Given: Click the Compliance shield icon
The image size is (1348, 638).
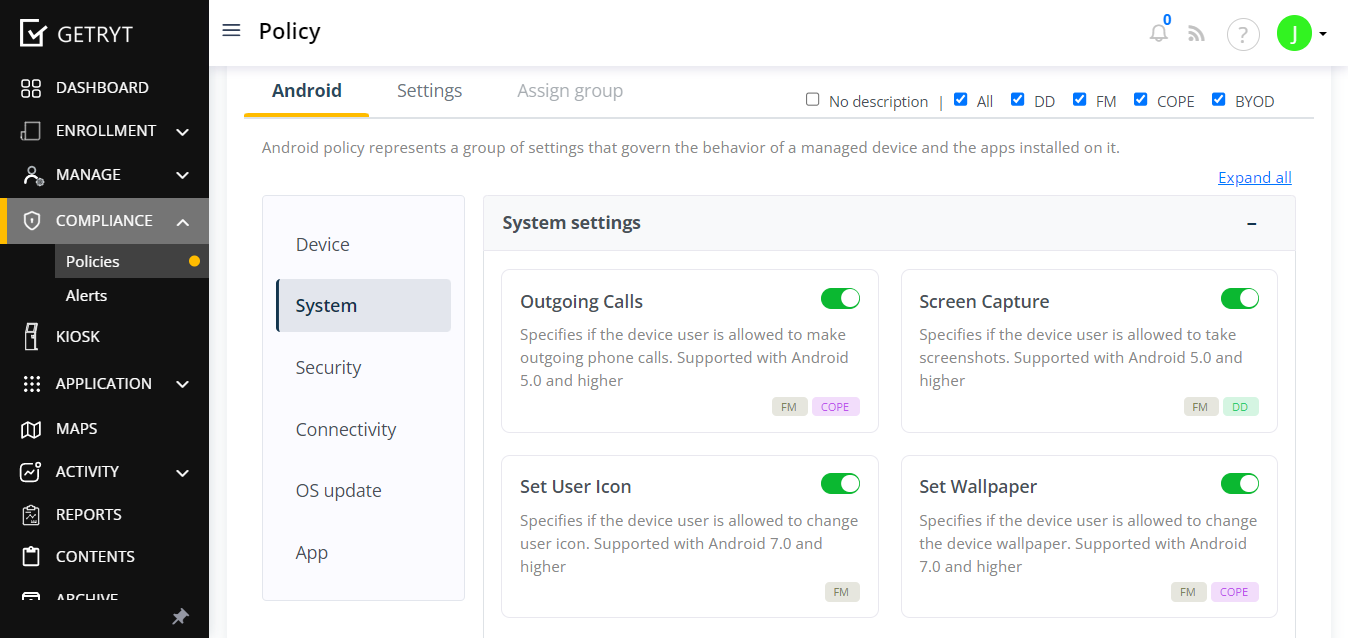Looking at the screenshot, I should coord(32,221).
